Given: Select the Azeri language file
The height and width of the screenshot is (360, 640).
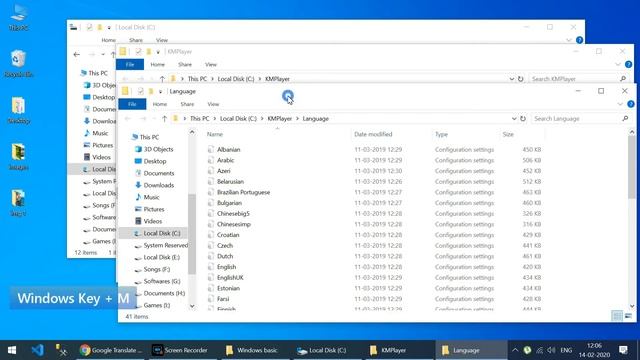Looking at the screenshot, I should pos(224,171).
